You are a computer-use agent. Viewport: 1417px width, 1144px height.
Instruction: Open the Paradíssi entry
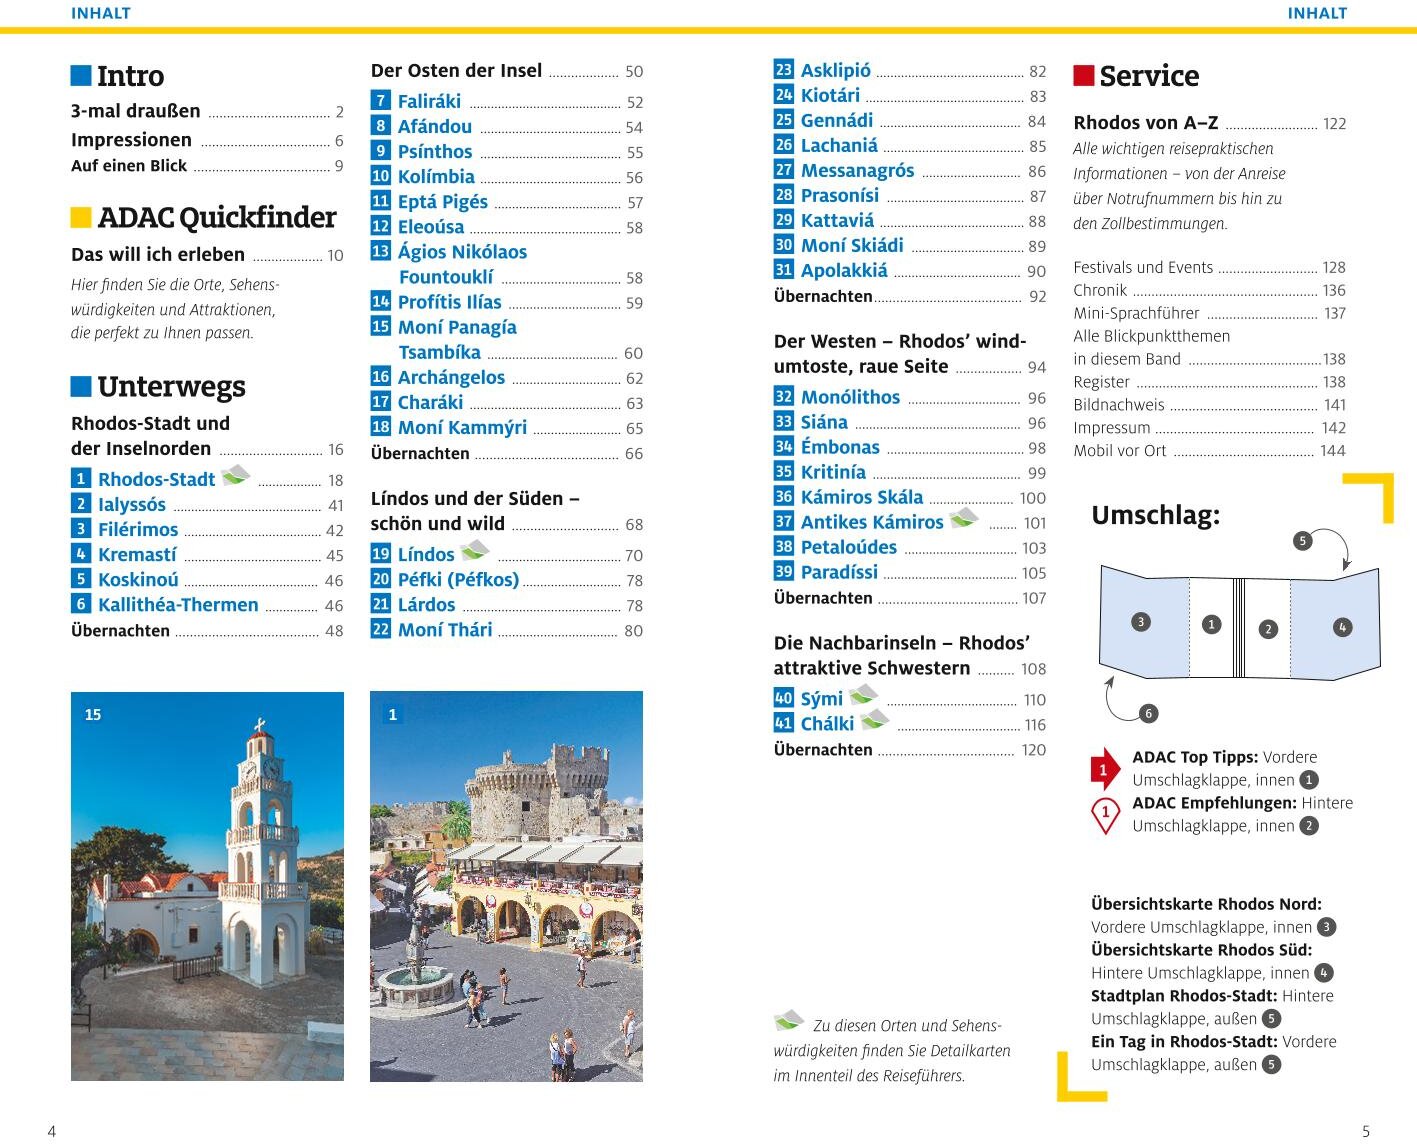(910, 573)
